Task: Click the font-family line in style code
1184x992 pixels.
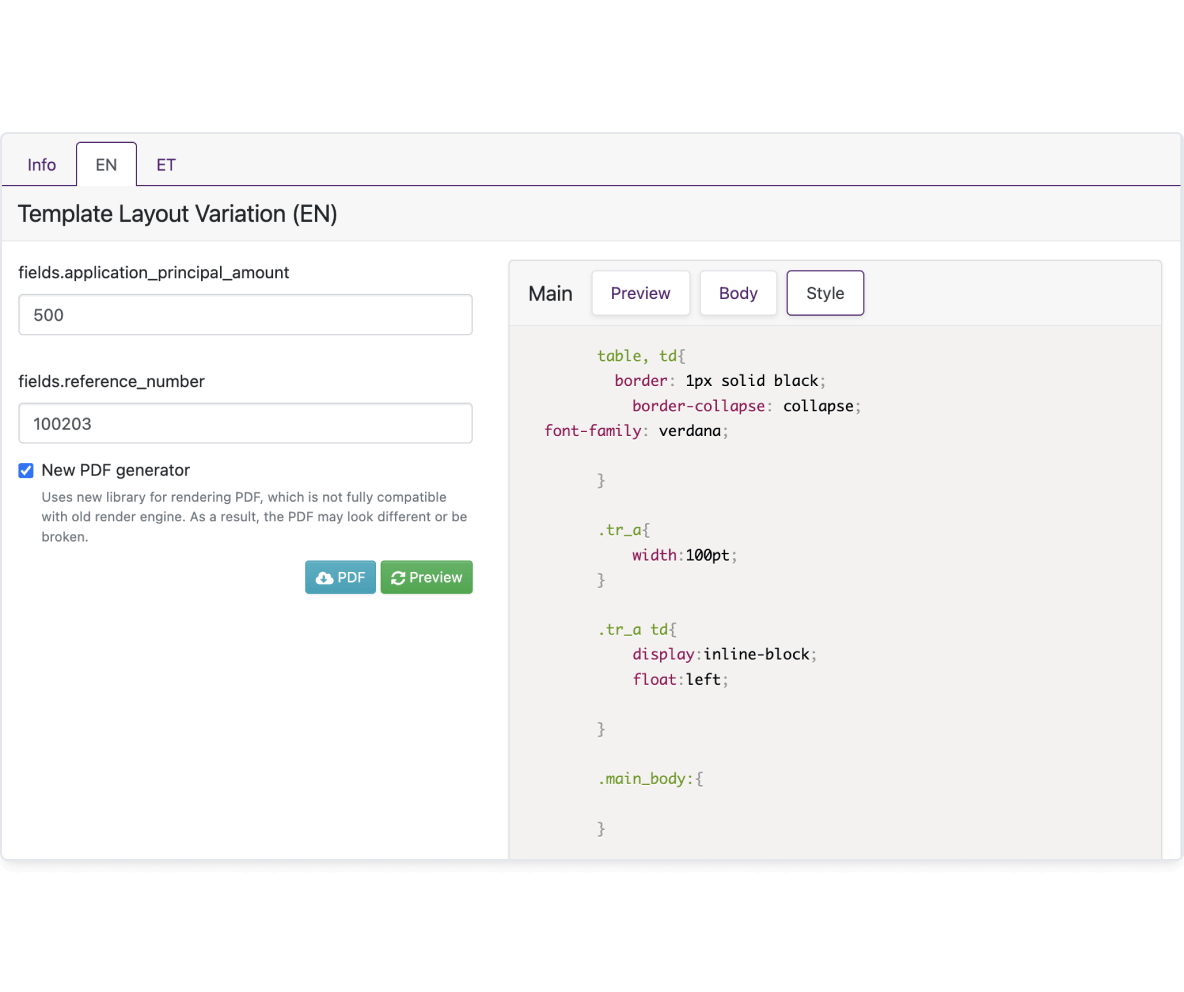Action: (x=637, y=431)
